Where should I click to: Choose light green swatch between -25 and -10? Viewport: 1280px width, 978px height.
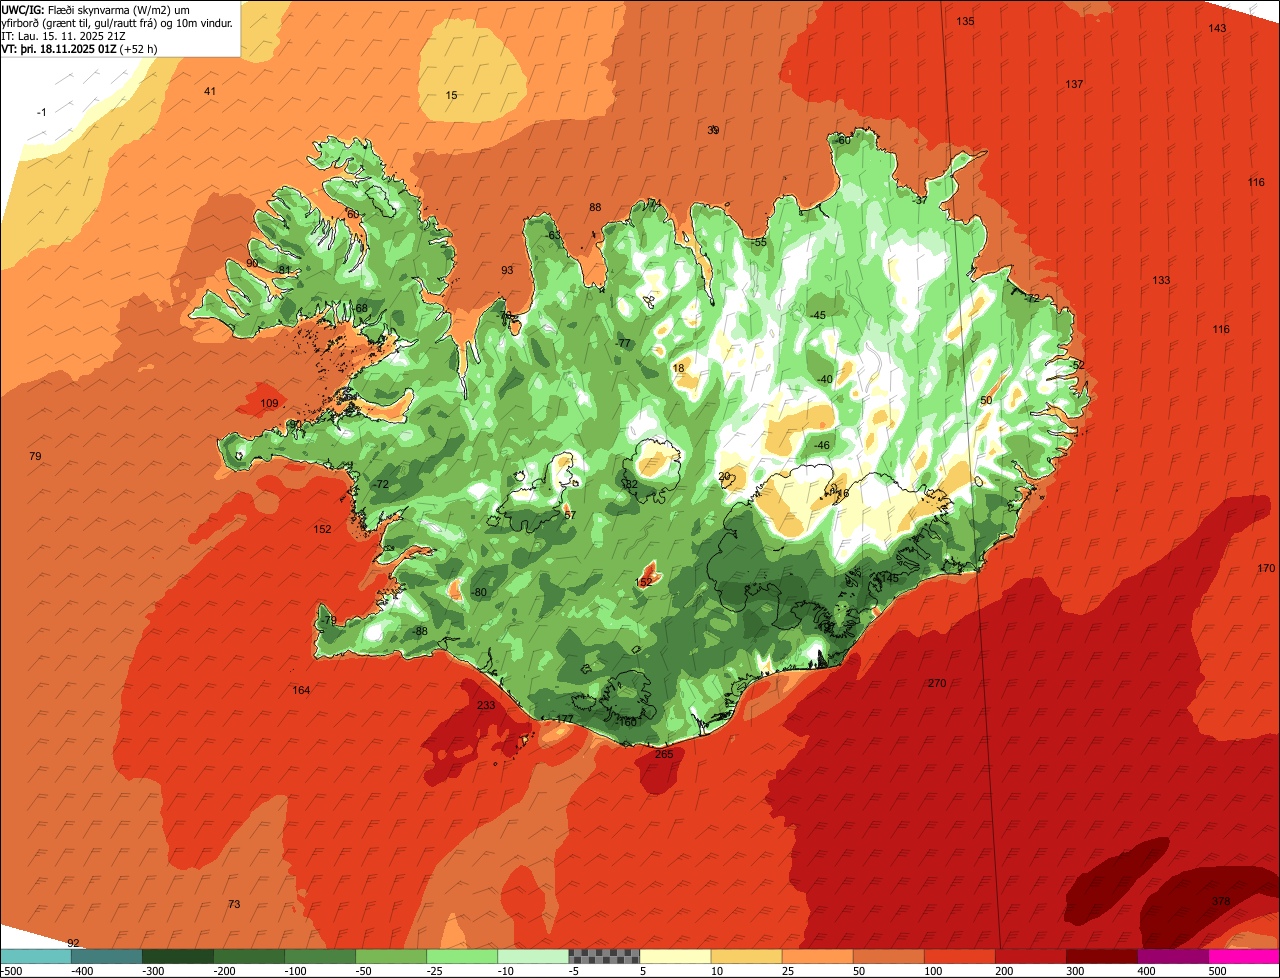(x=462, y=956)
